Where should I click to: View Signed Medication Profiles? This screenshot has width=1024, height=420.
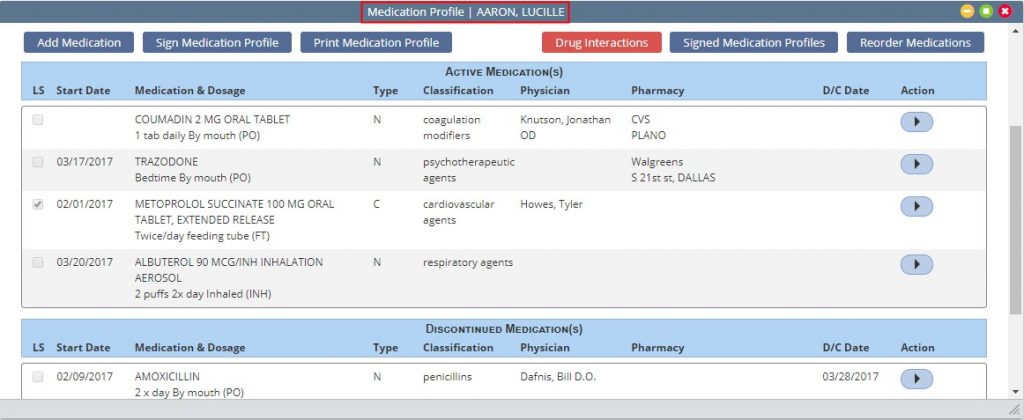coord(754,43)
